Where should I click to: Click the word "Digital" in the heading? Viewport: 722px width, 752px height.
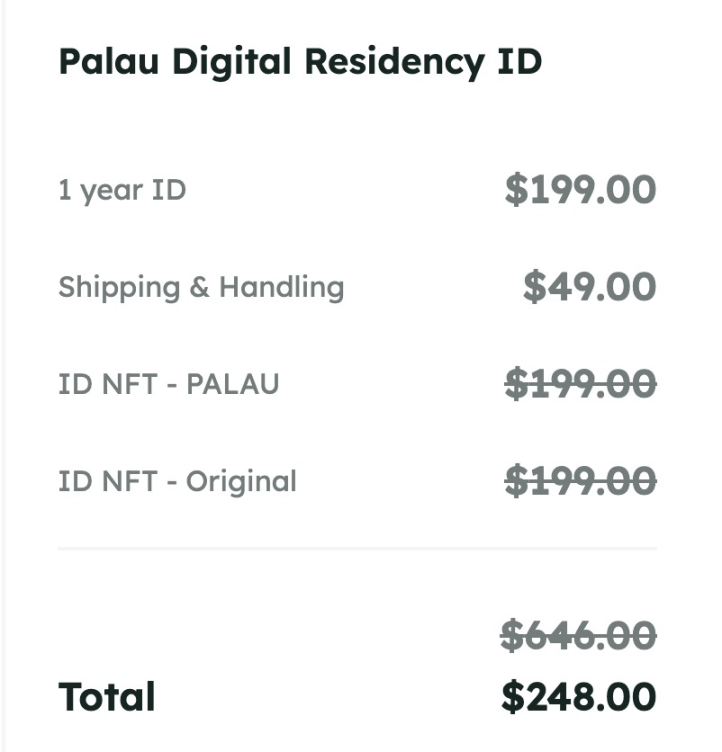tap(233, 61)
